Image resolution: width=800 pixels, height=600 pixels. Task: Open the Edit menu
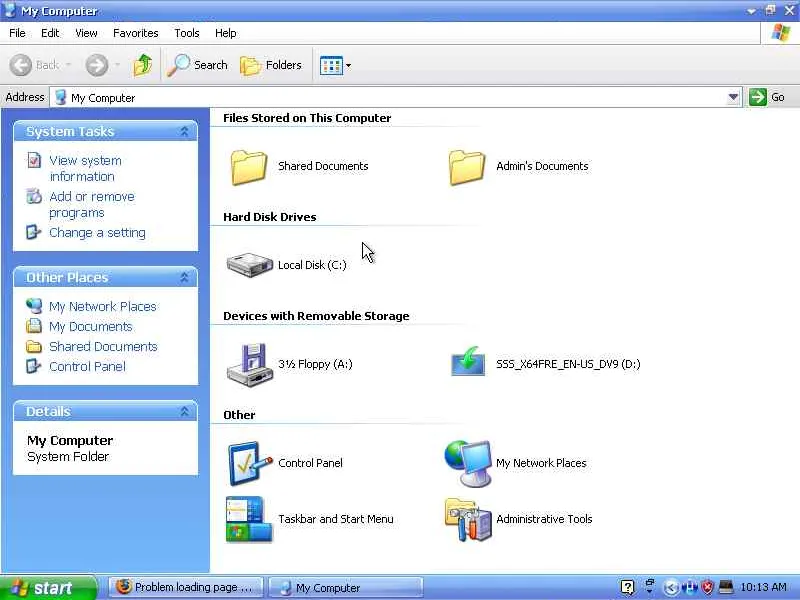[x=50, y=33]
